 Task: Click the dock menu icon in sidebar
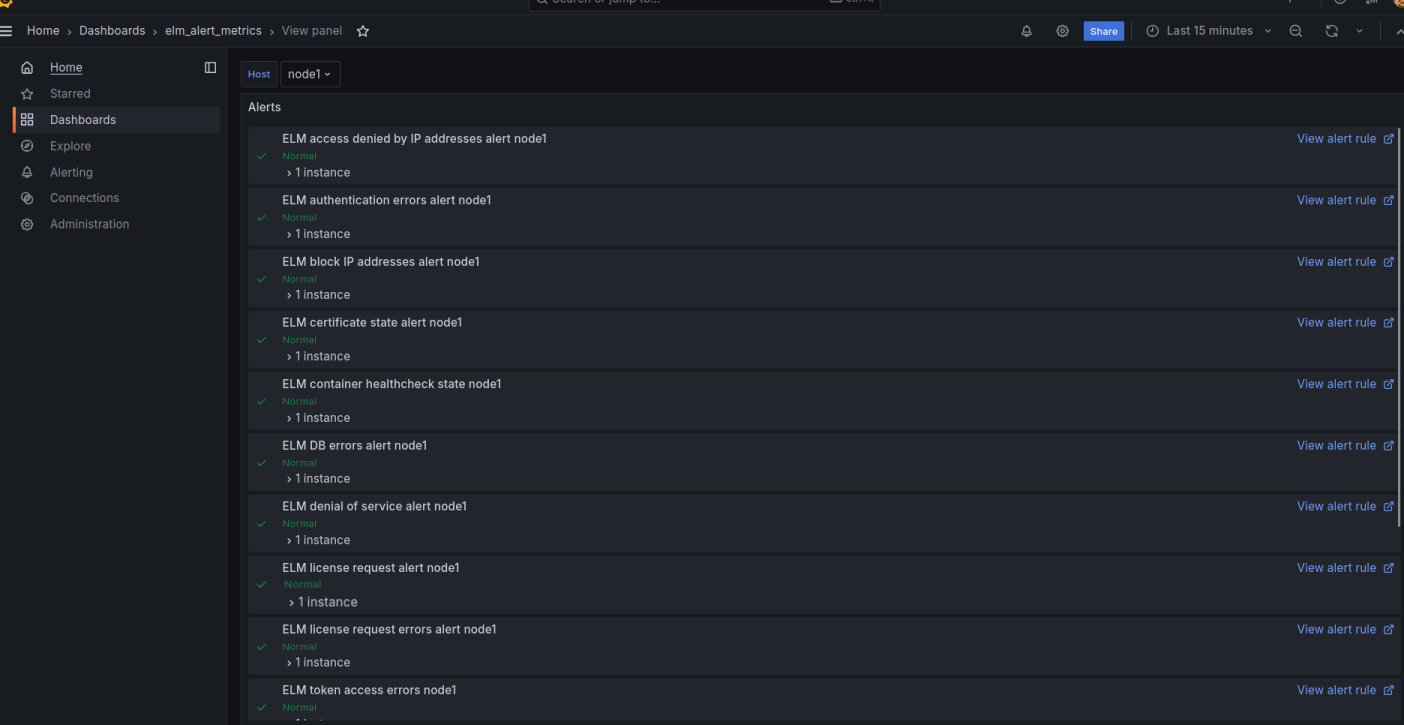[x=210, y=68]
